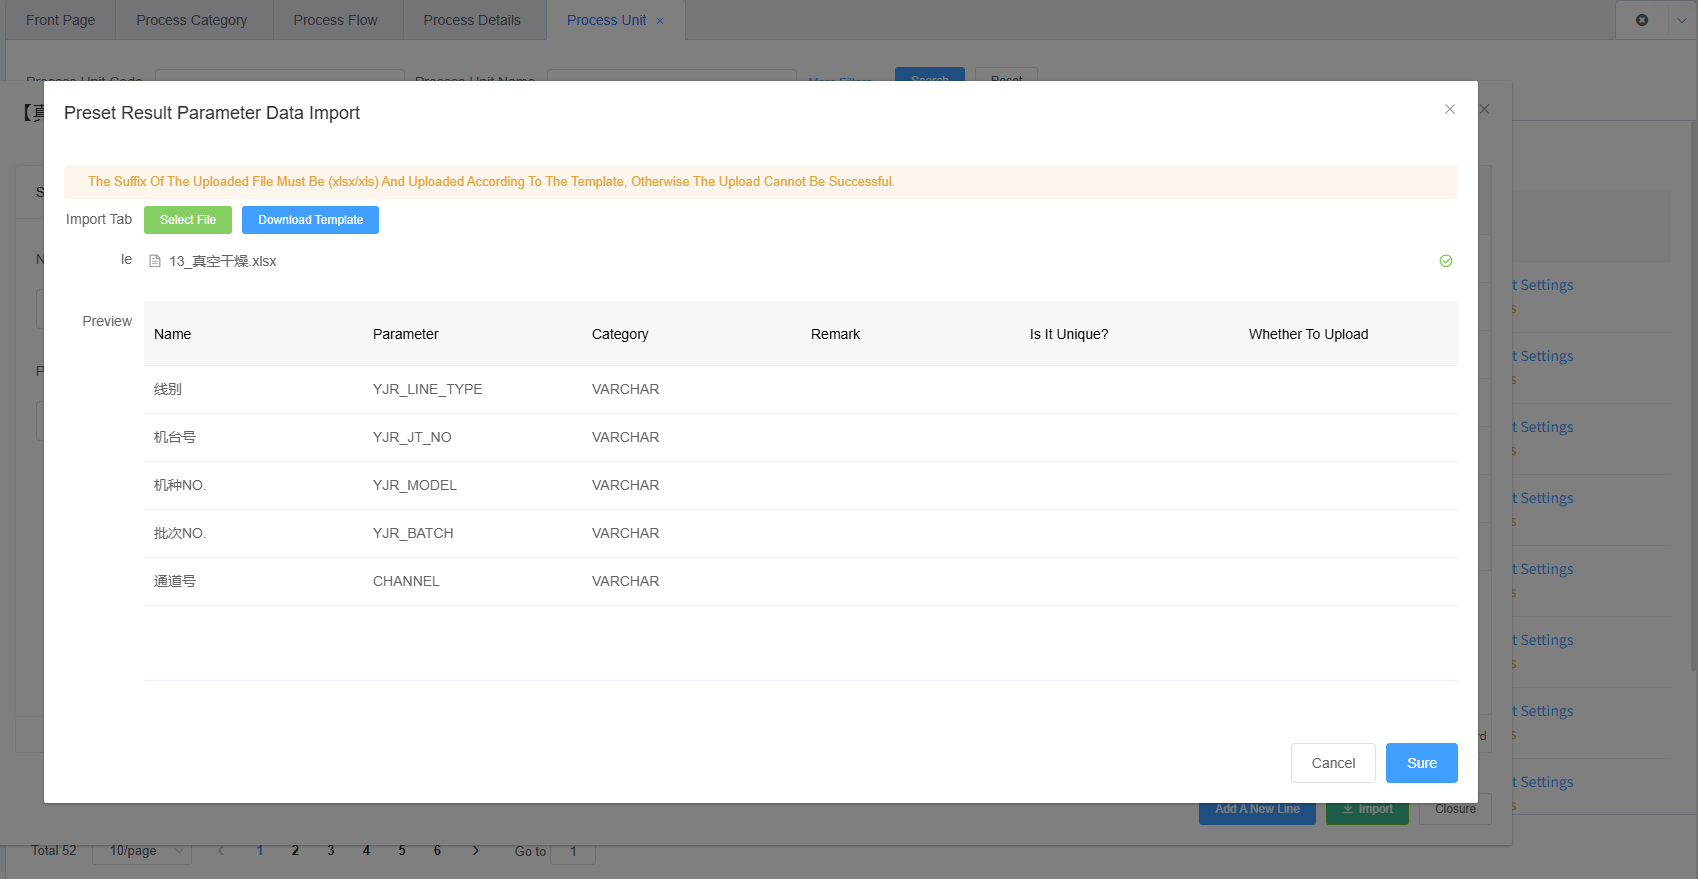Select the Process Unit tab
This screenshot has width=1698, height=879.
tap(606, 20)
